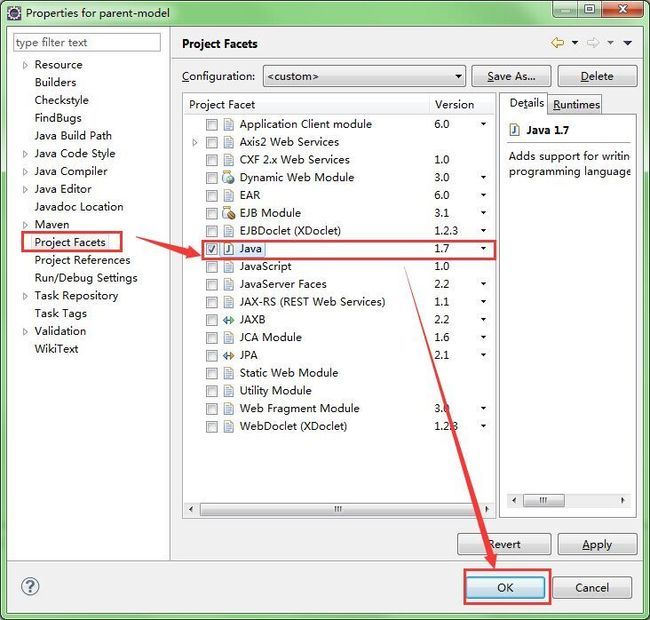Image resolution: width=650 pixels, height=620 pixels.
Task: Open the back history dropdown arrow
Action: [x=575, y=42]
